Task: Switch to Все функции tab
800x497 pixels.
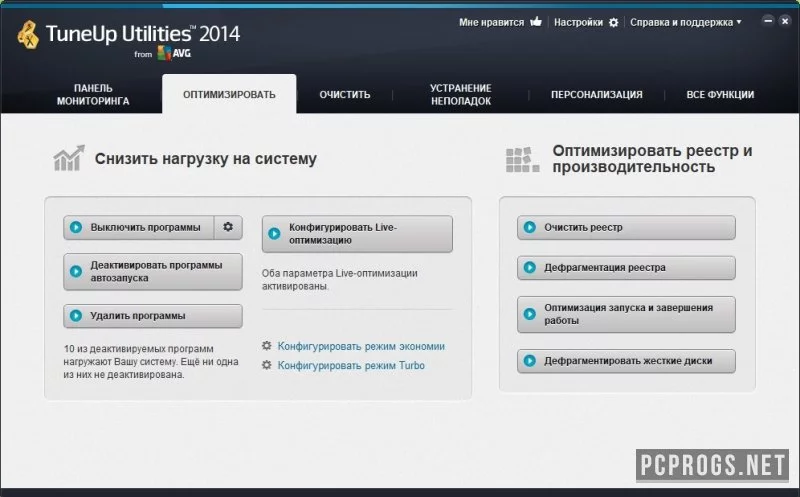Action: (720, 94)
